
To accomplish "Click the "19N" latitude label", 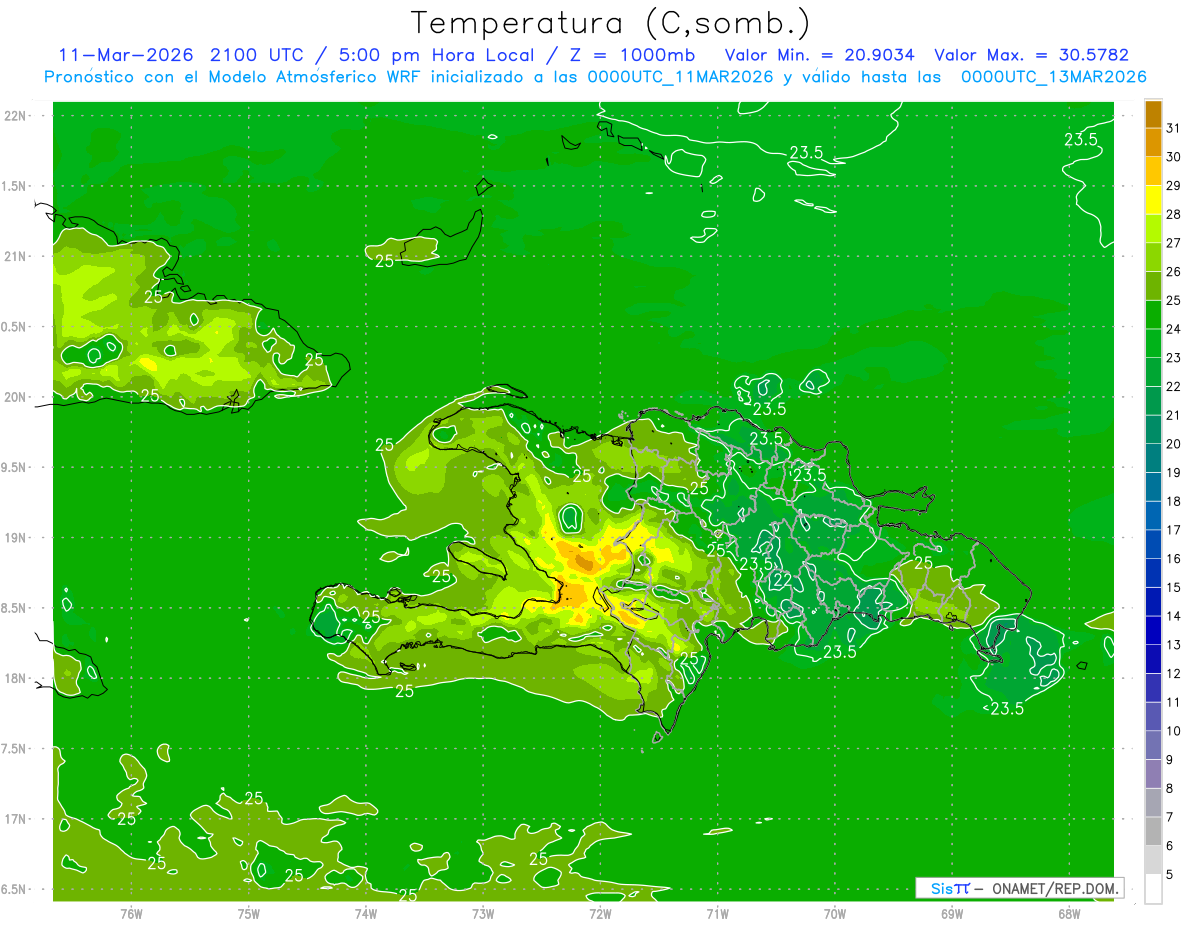I will click(x=15, y=538).
